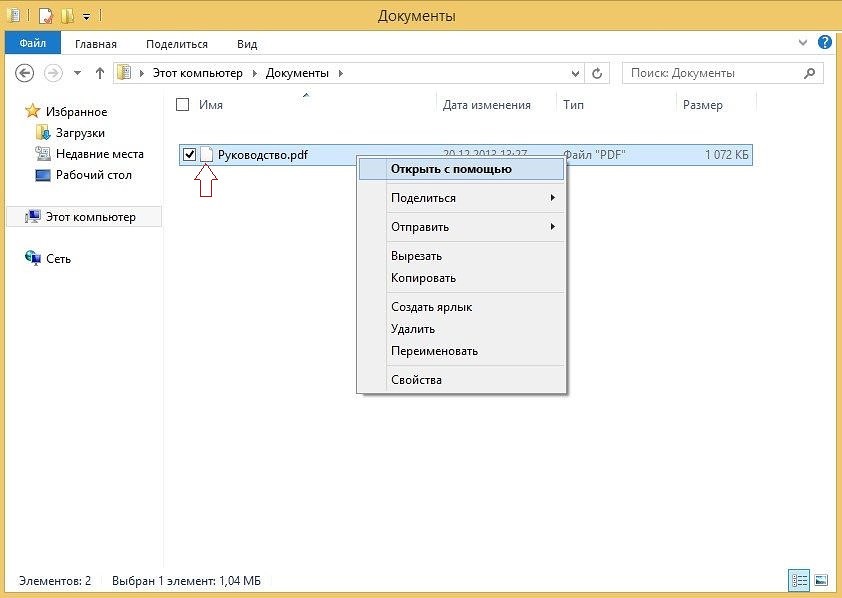The height and width of the screenshot is (598, 842).
Task: Open the Вид ribbon tab
Action: point(247,44)
